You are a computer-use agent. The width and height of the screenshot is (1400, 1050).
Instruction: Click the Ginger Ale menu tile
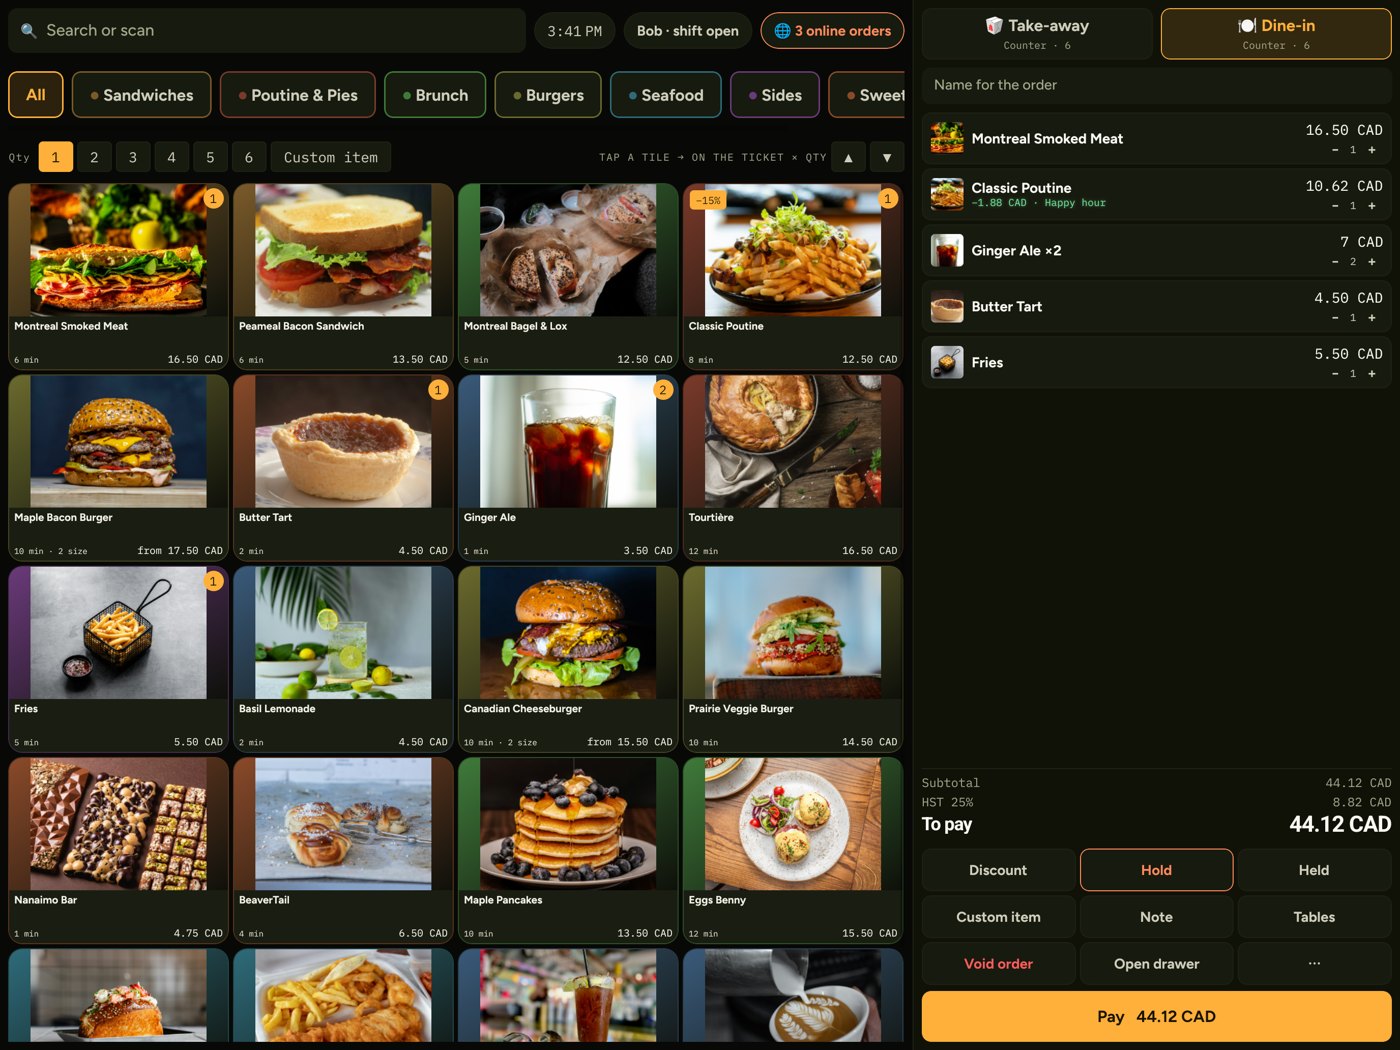click(568, 468)
